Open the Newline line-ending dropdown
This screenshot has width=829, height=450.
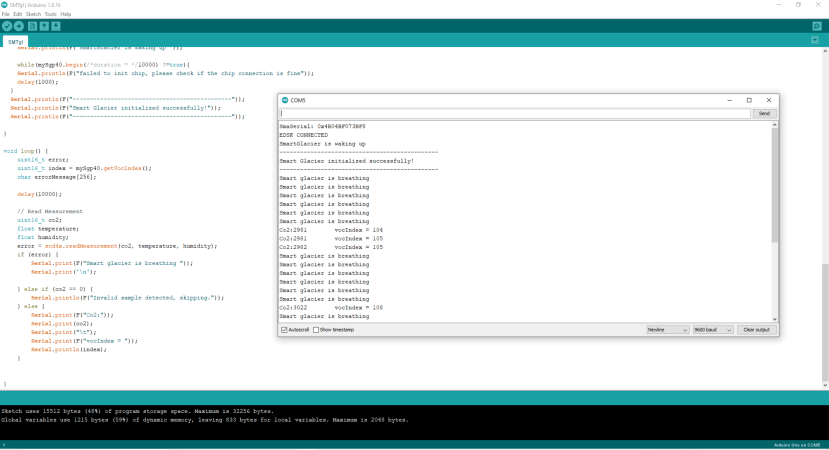coord(667,330)
